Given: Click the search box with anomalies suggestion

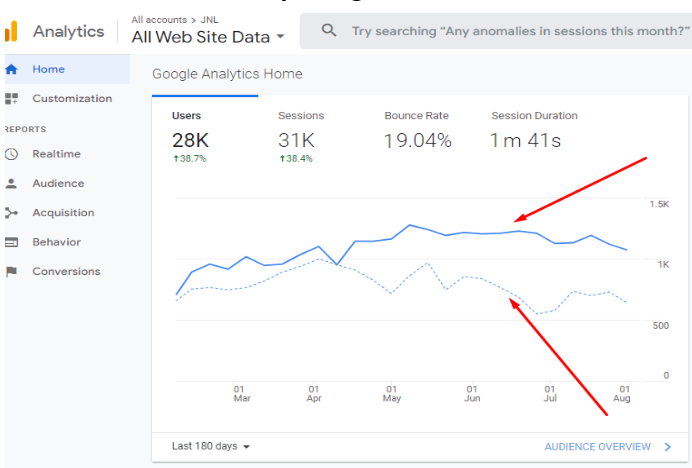Looking at the screenshot, I should coord(495,31).
